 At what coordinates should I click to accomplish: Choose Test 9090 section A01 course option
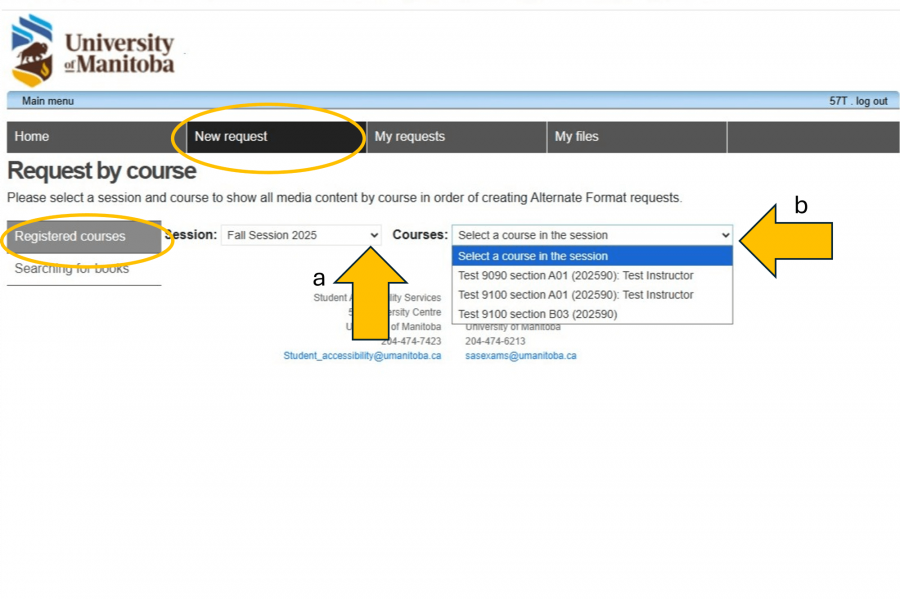coord(575,275)
